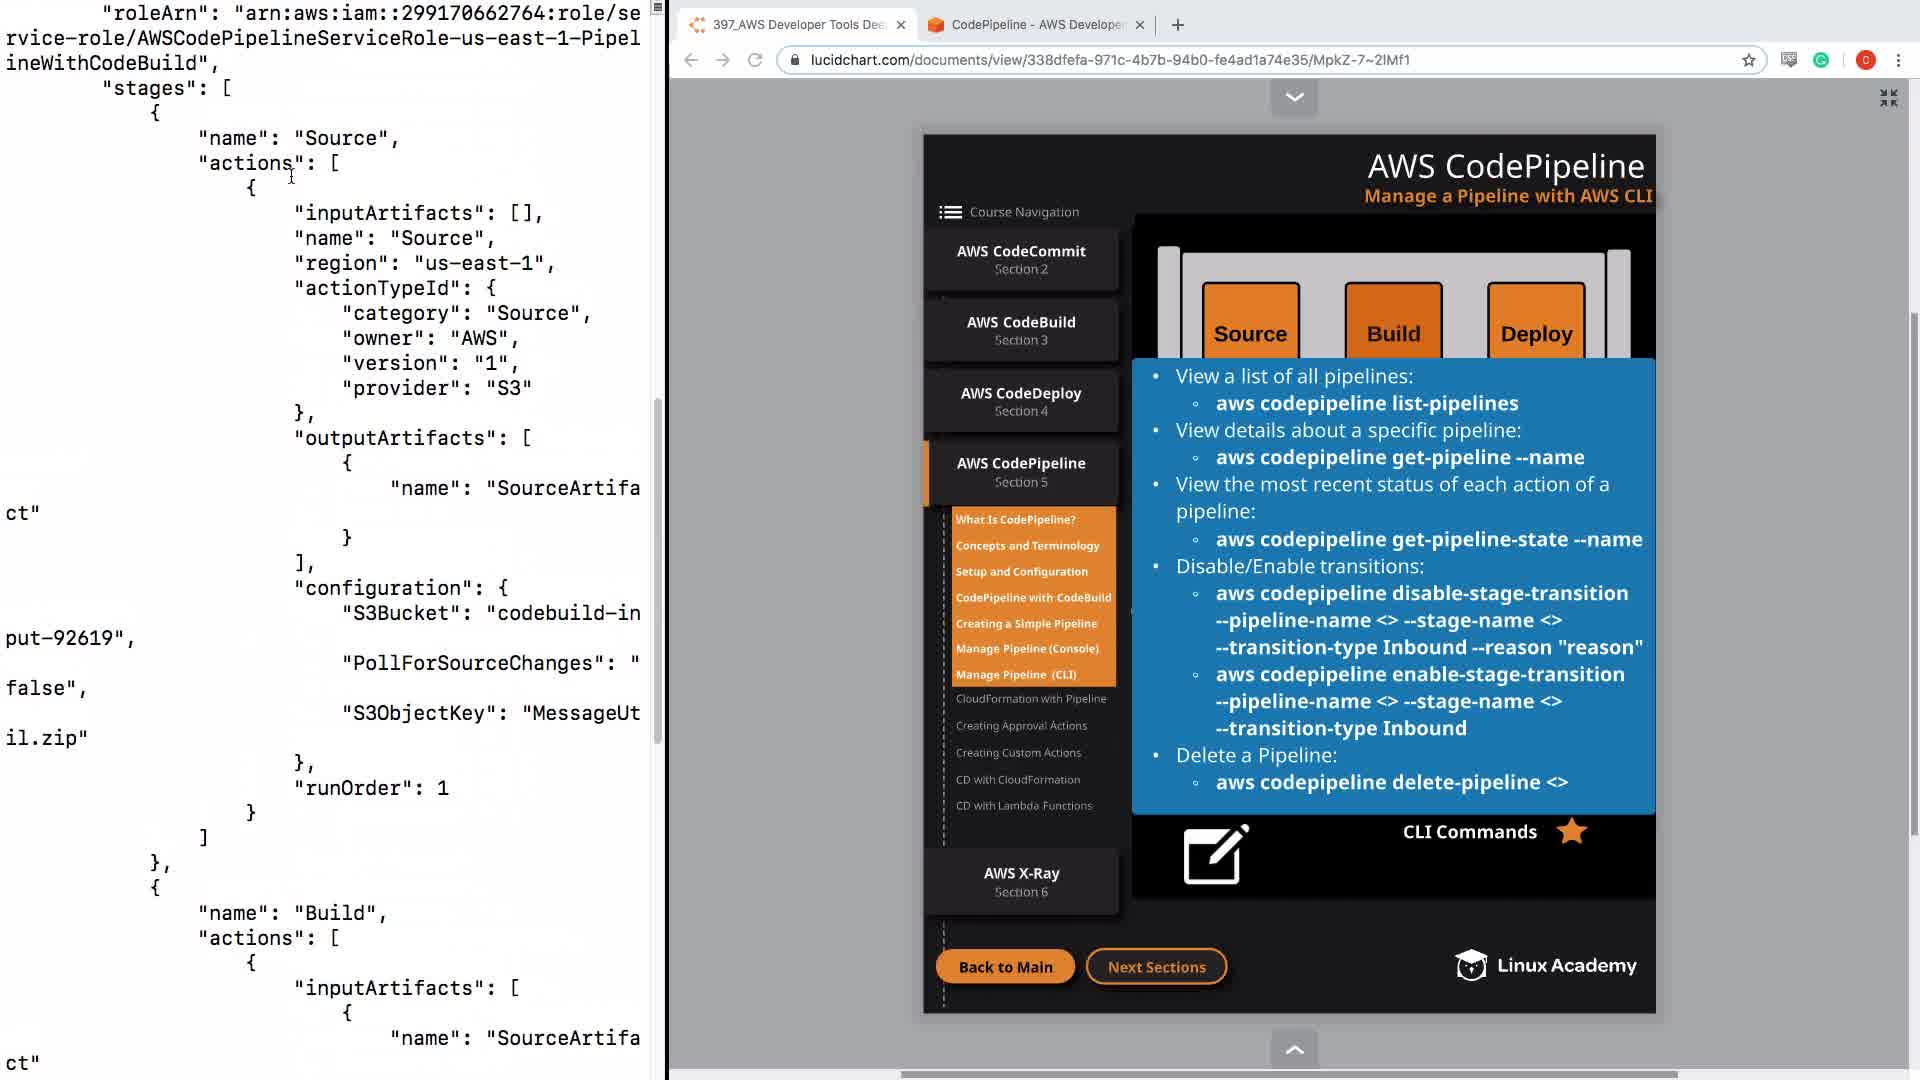1920x1080 pixels.
Task: Click the edit note pencil icon
Action: (x=1216, y=855)
